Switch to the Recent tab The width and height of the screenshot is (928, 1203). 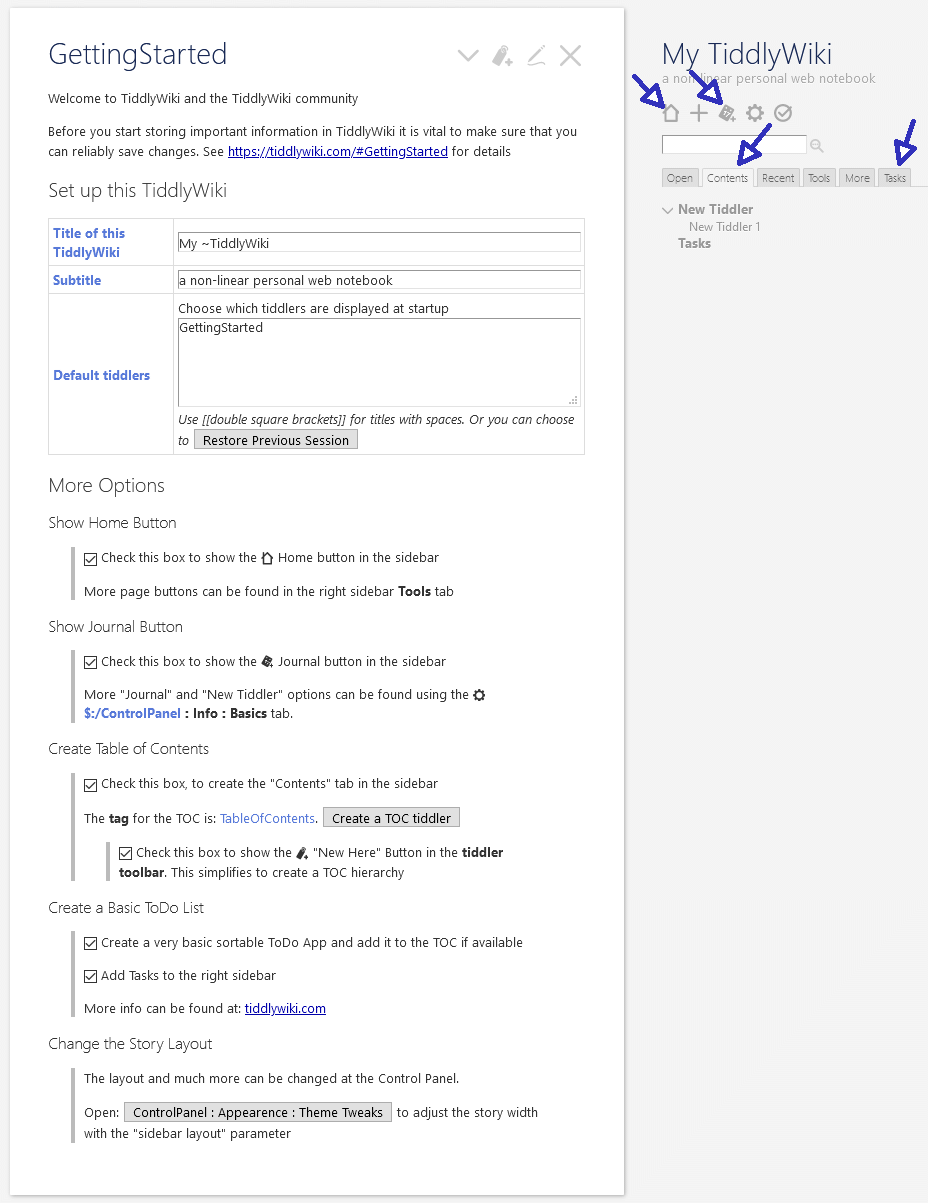[777, 178]
